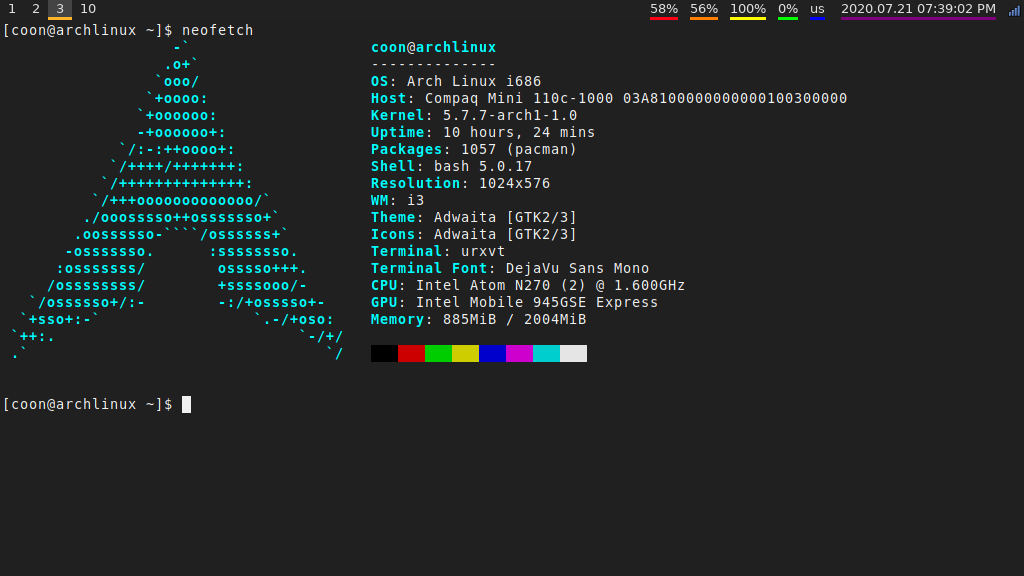Click the WM: i3 line
The width and height of the screenshot is (1024, 576).
[398, 200]
